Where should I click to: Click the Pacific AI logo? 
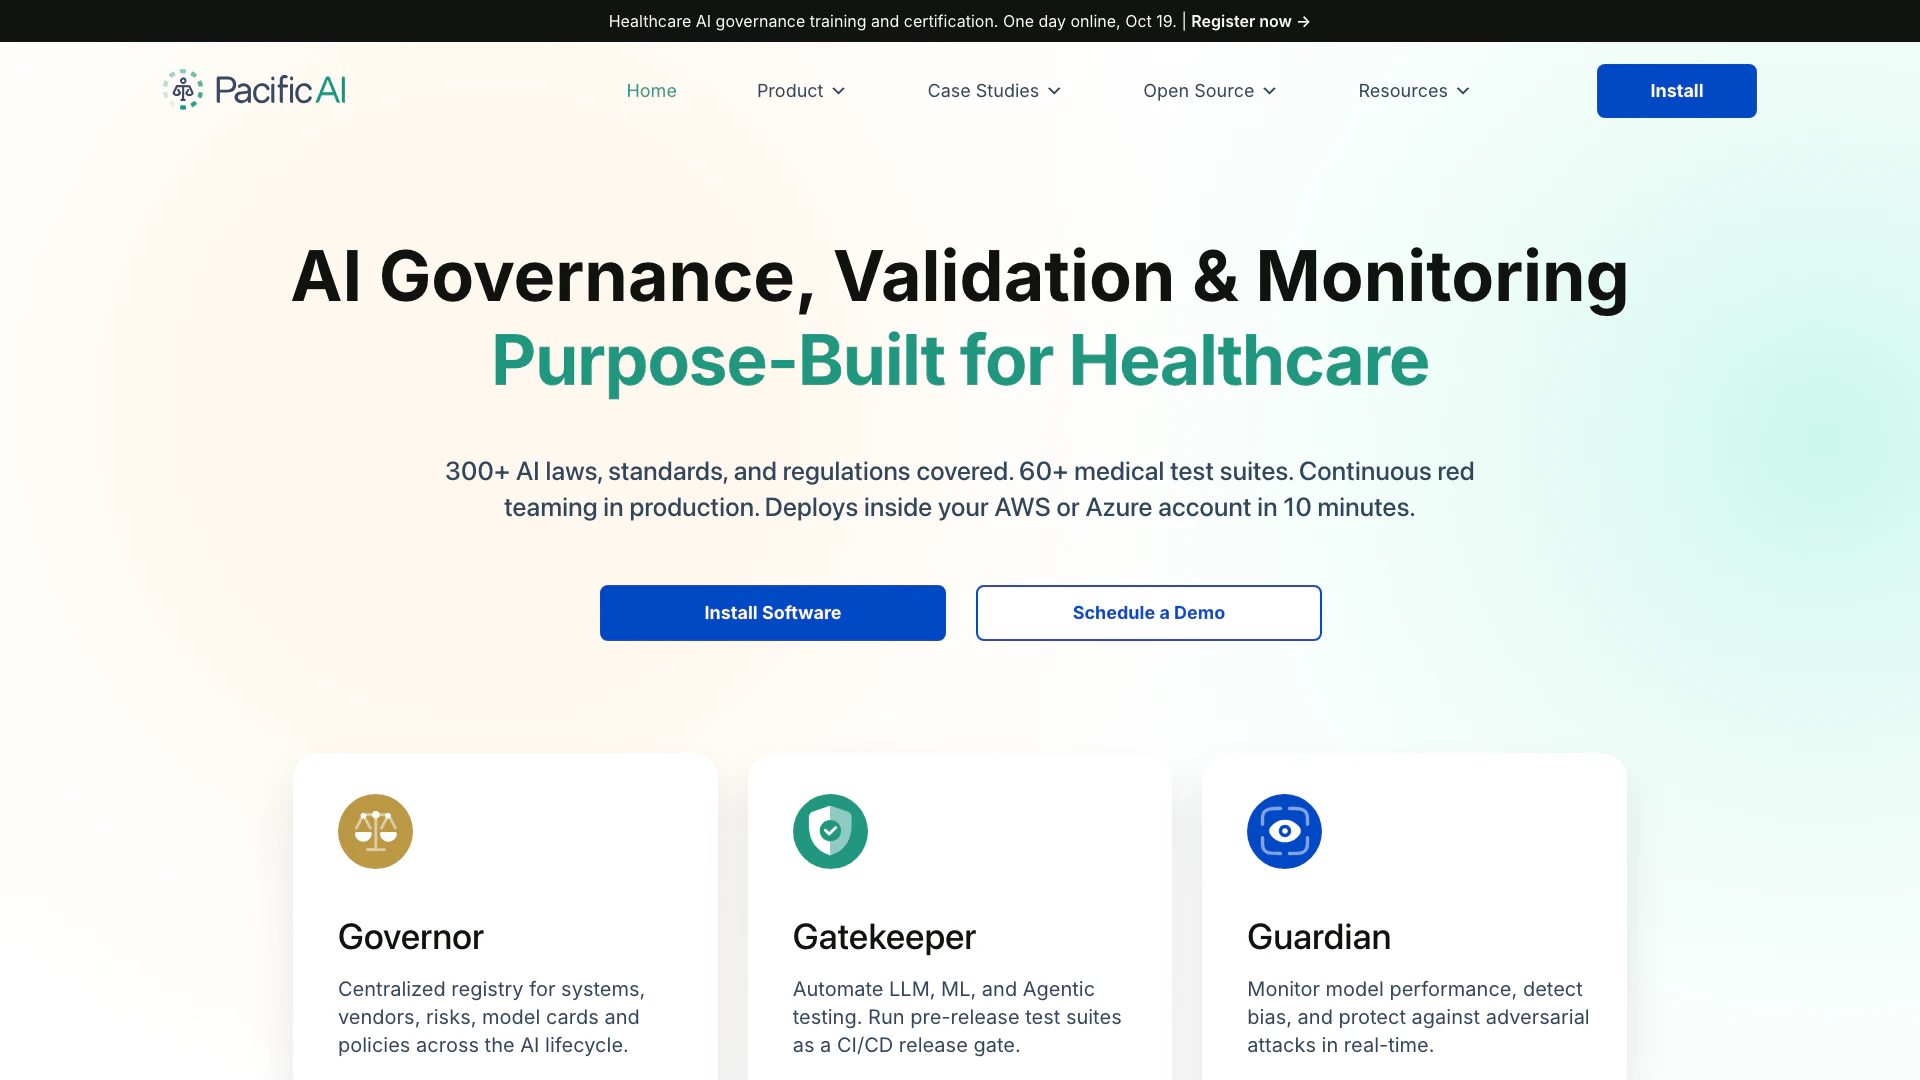[x=254, y=90]
